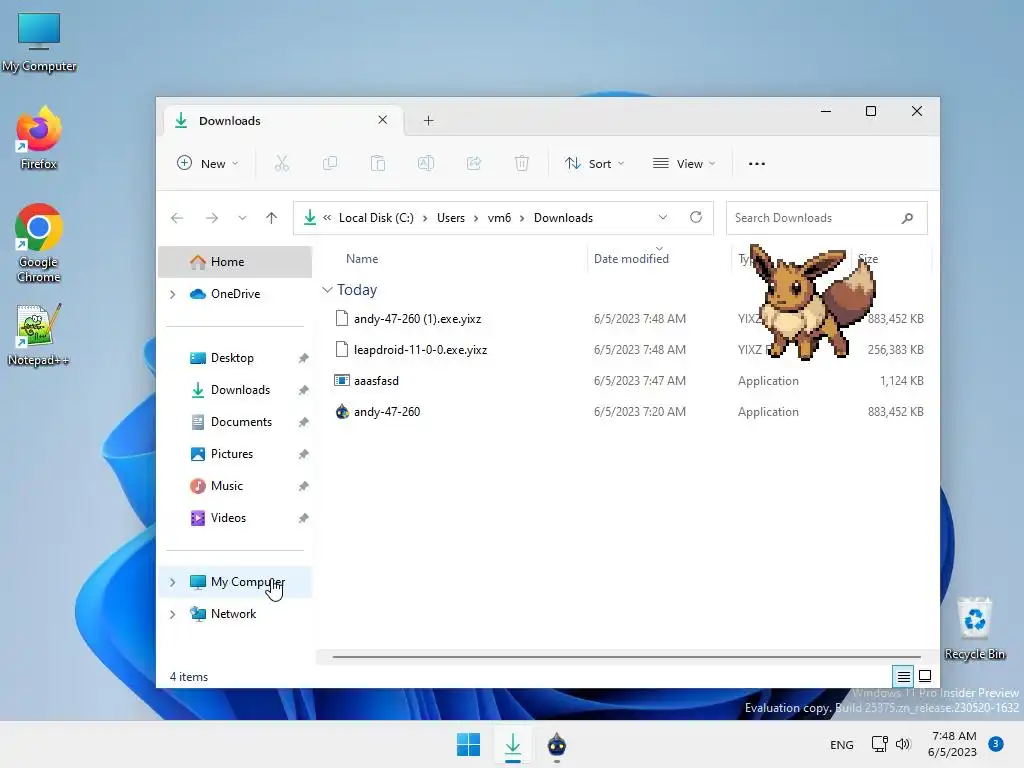Click Downloads explorer icon on taskbar
This screenshot has height=768, width=1024.
tap(513, 744)
